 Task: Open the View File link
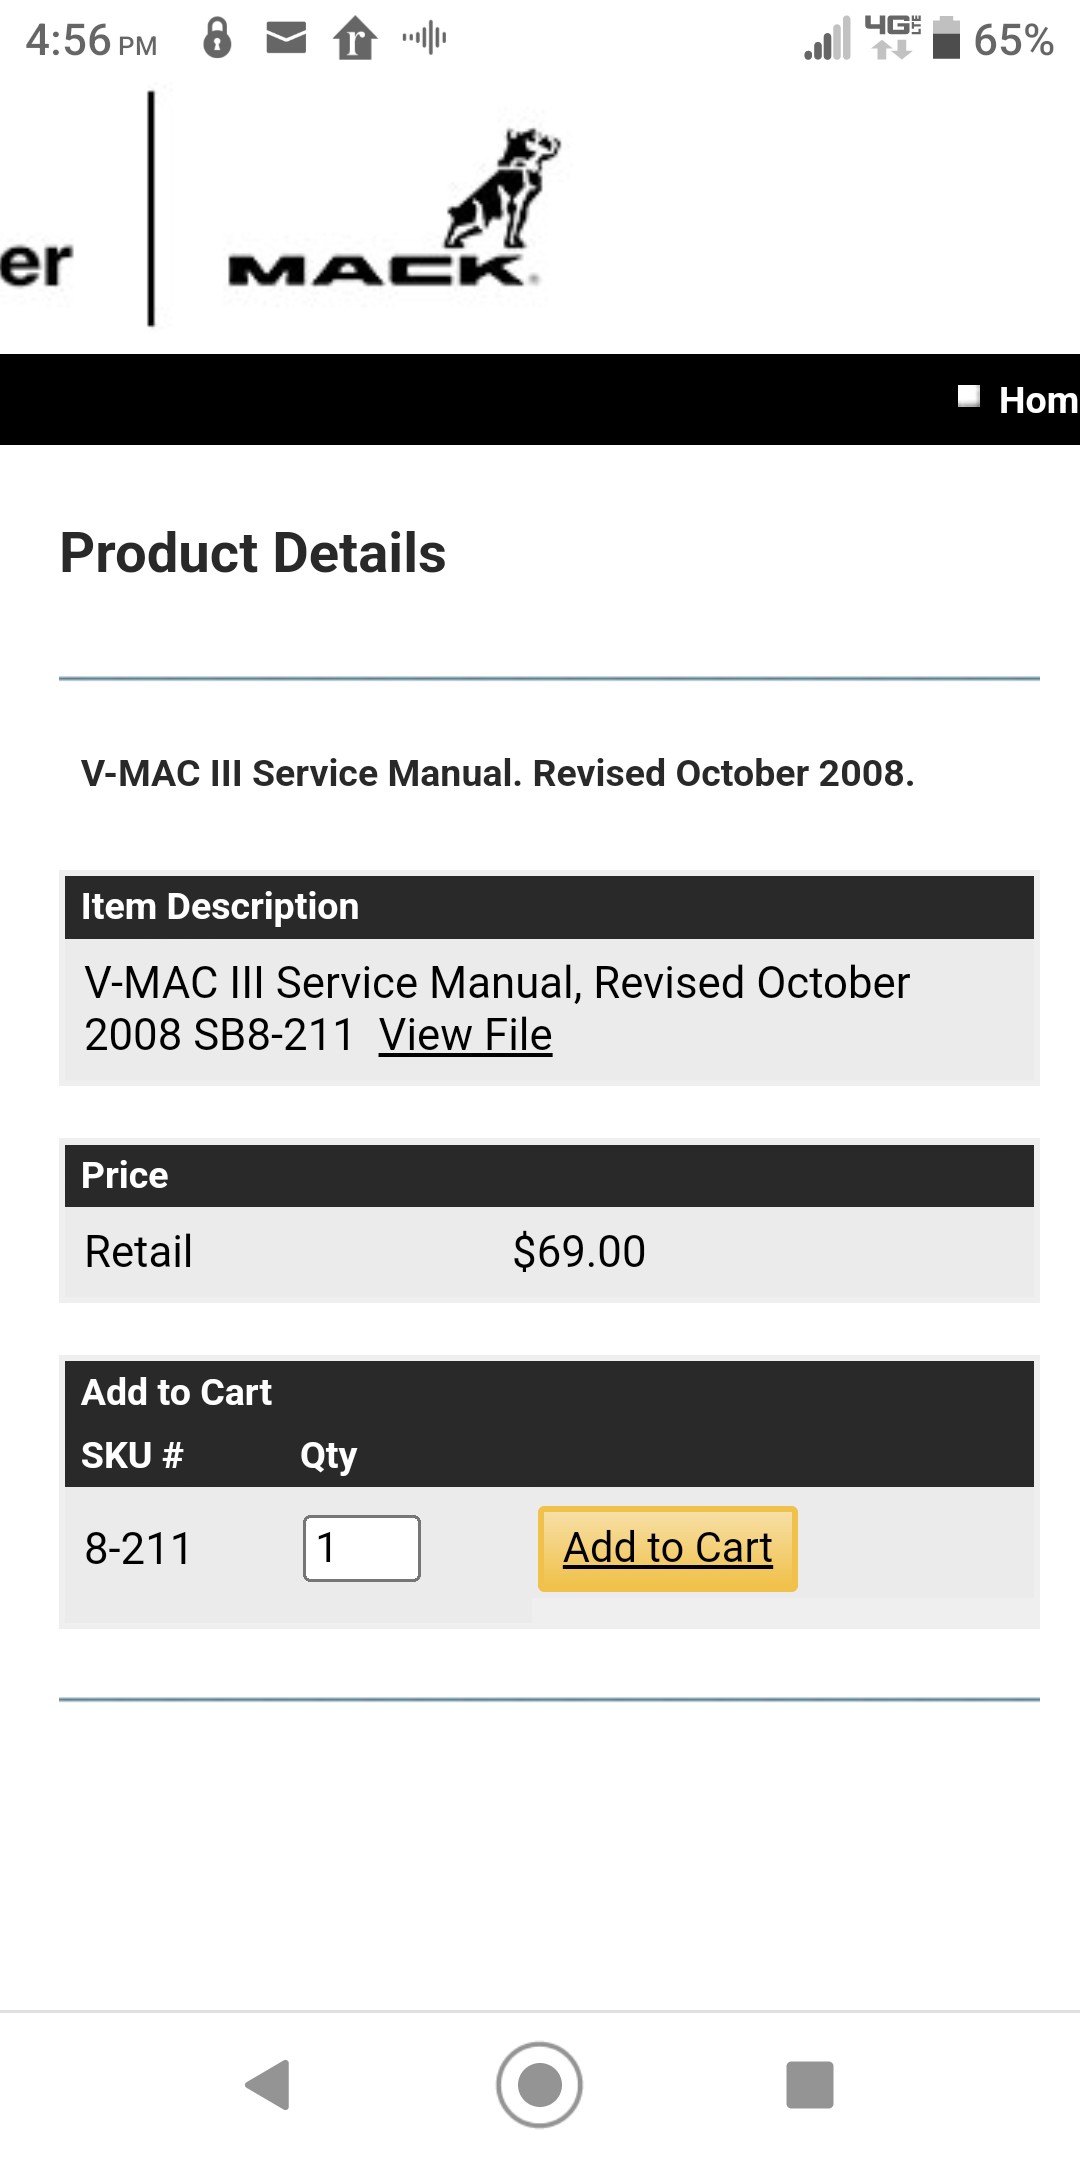tap(465, 1035)
